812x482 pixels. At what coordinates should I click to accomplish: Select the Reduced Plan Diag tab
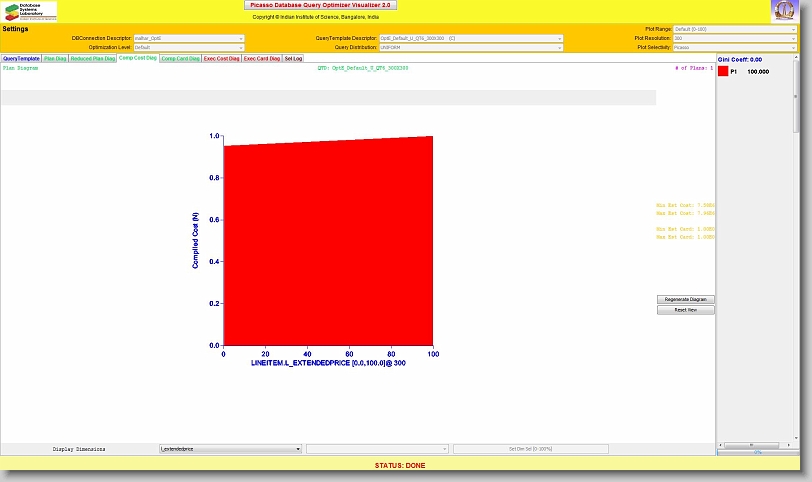(93, 59)
